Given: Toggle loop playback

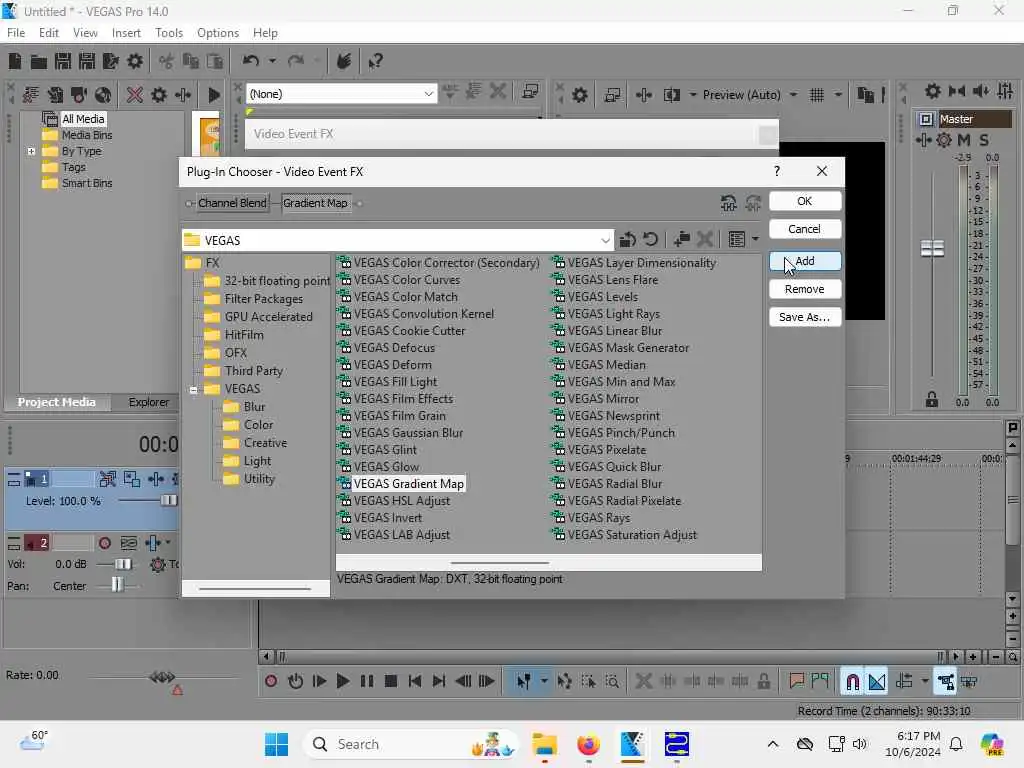Looking at the screenshot, I should coord(295,681).
